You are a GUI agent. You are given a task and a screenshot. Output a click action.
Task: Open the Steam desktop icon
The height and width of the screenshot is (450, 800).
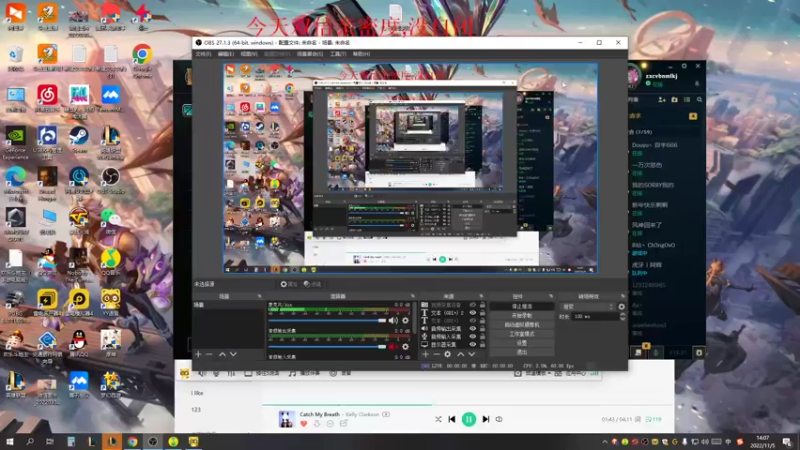(79, 140)
